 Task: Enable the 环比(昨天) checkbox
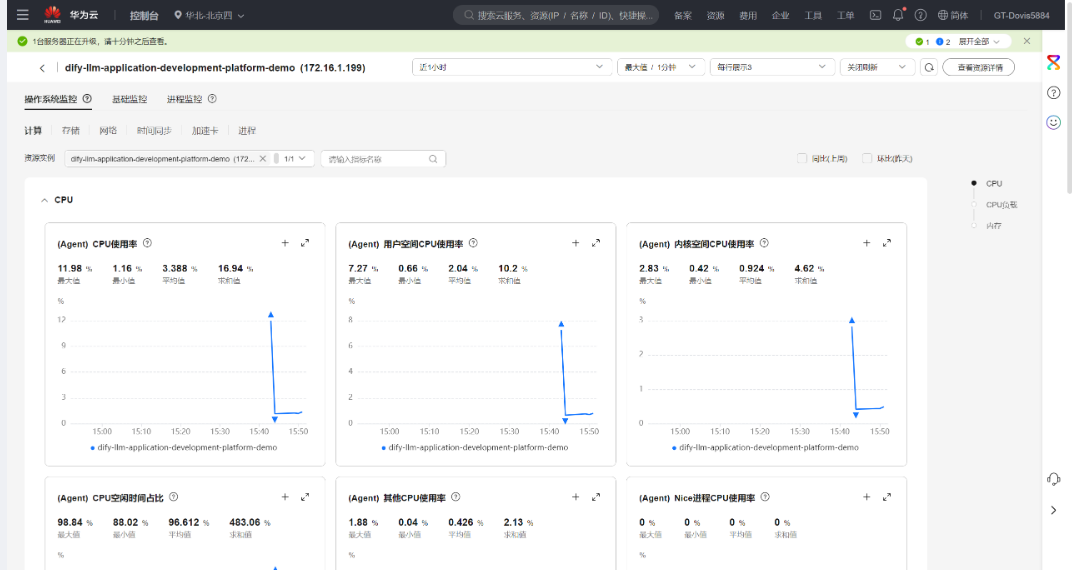(x=867, y=158)
